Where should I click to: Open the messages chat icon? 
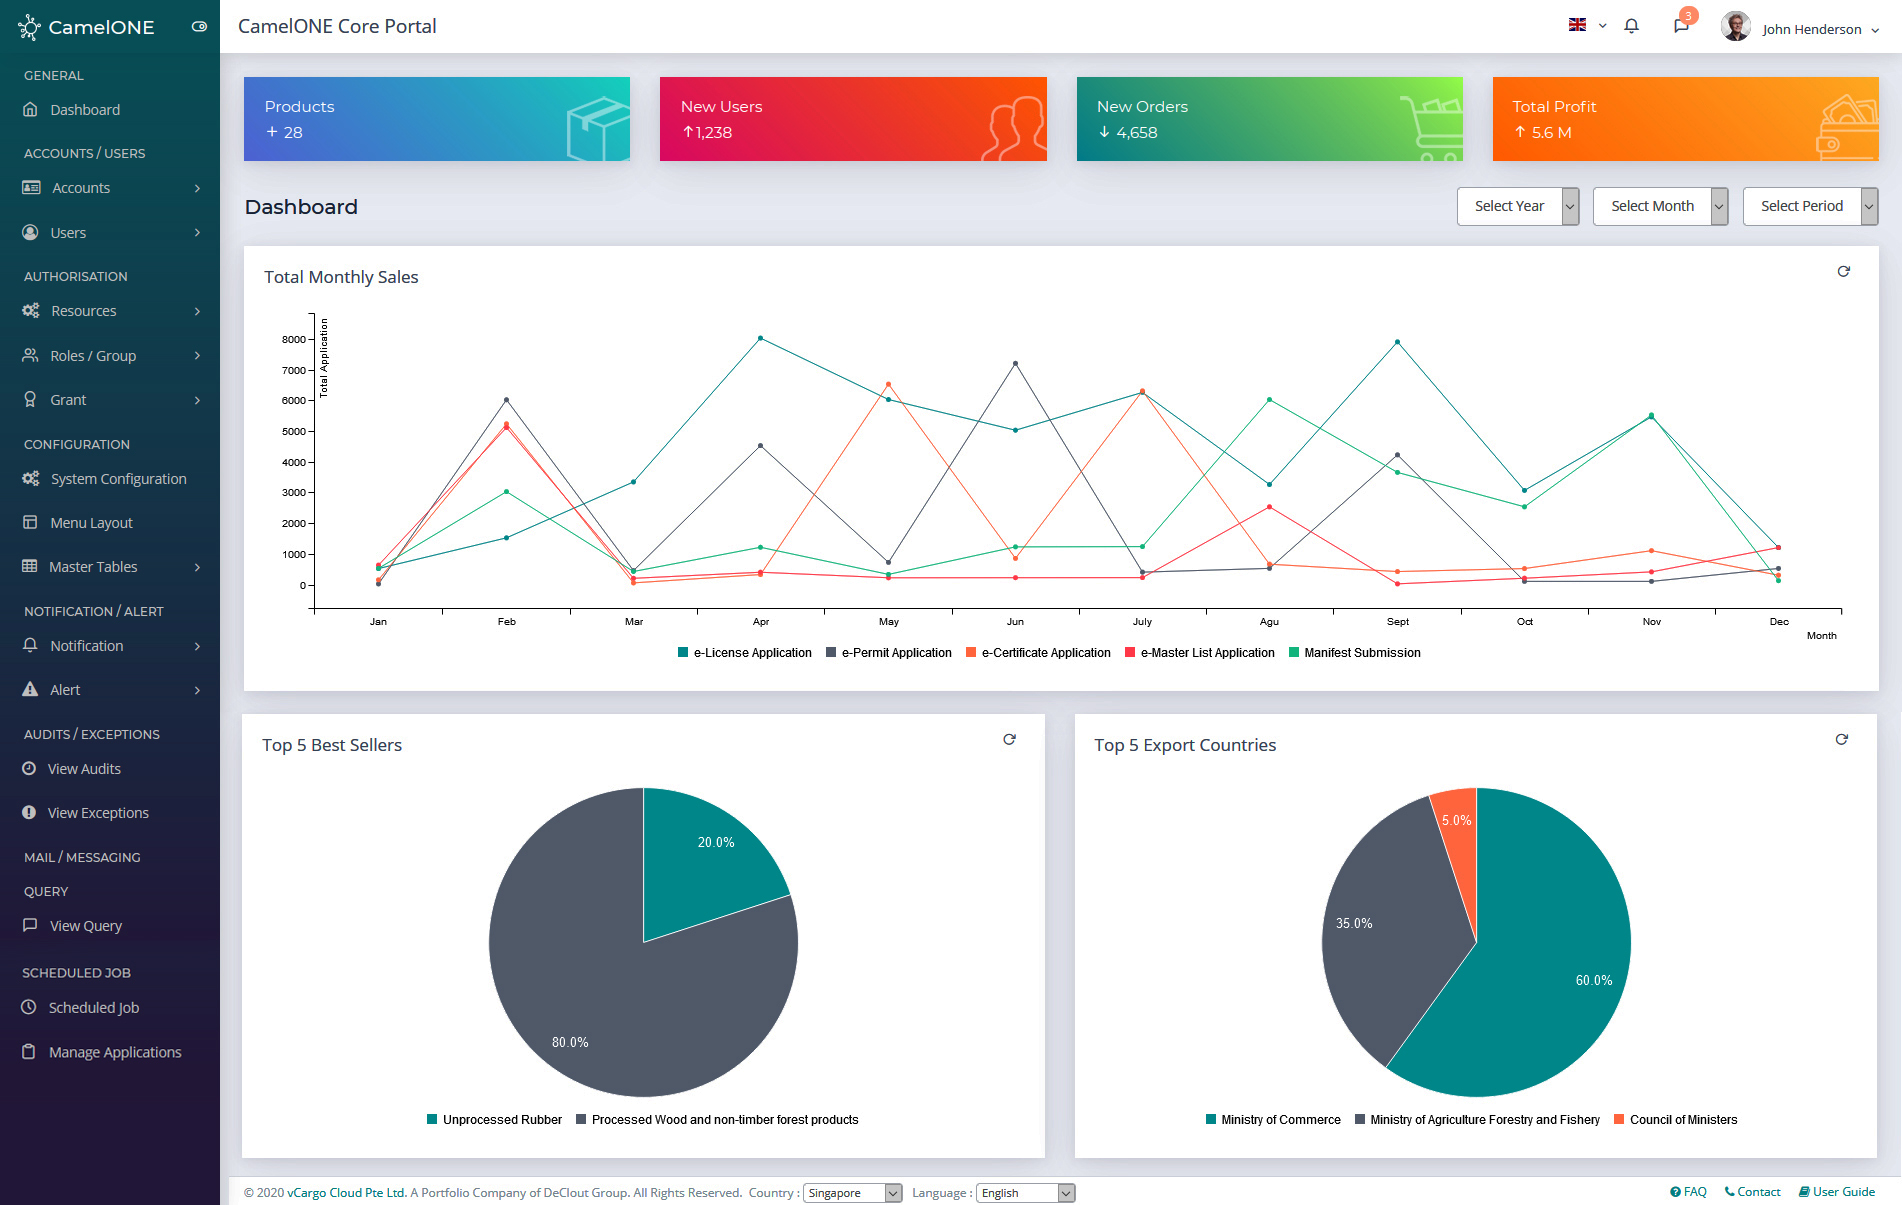point(1681,27)
